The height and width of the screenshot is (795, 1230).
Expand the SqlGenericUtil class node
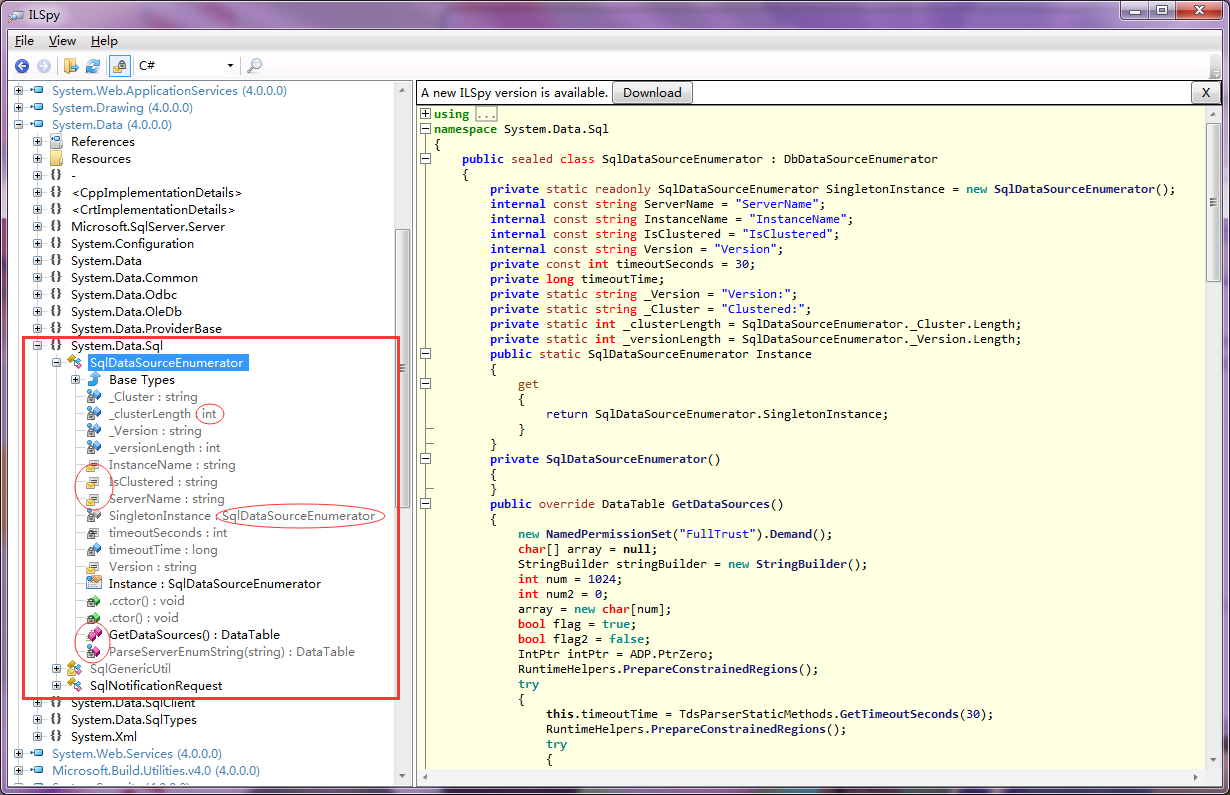[x=56, y=668]
